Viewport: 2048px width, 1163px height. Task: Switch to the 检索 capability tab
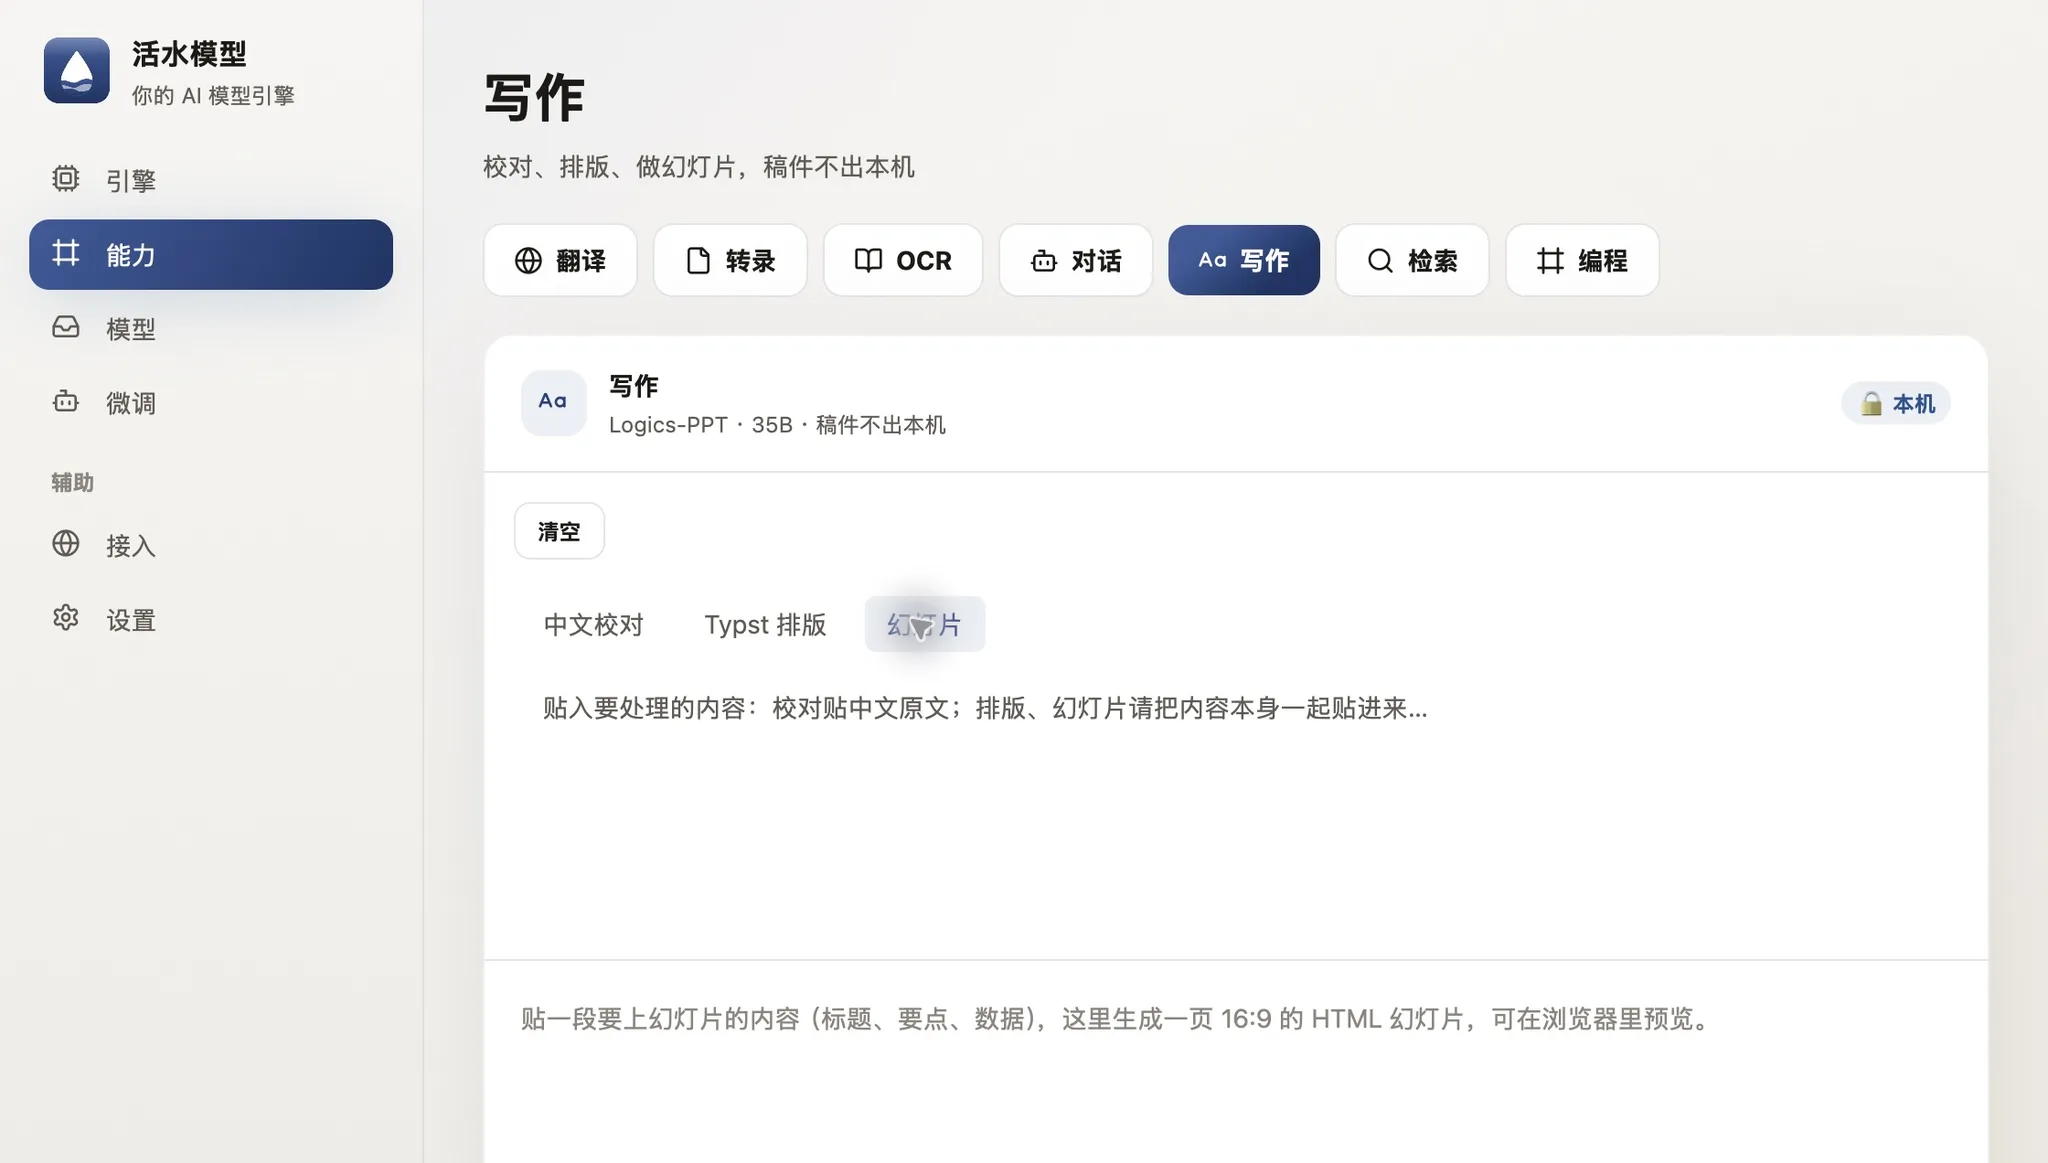[x=1412, y=260]
